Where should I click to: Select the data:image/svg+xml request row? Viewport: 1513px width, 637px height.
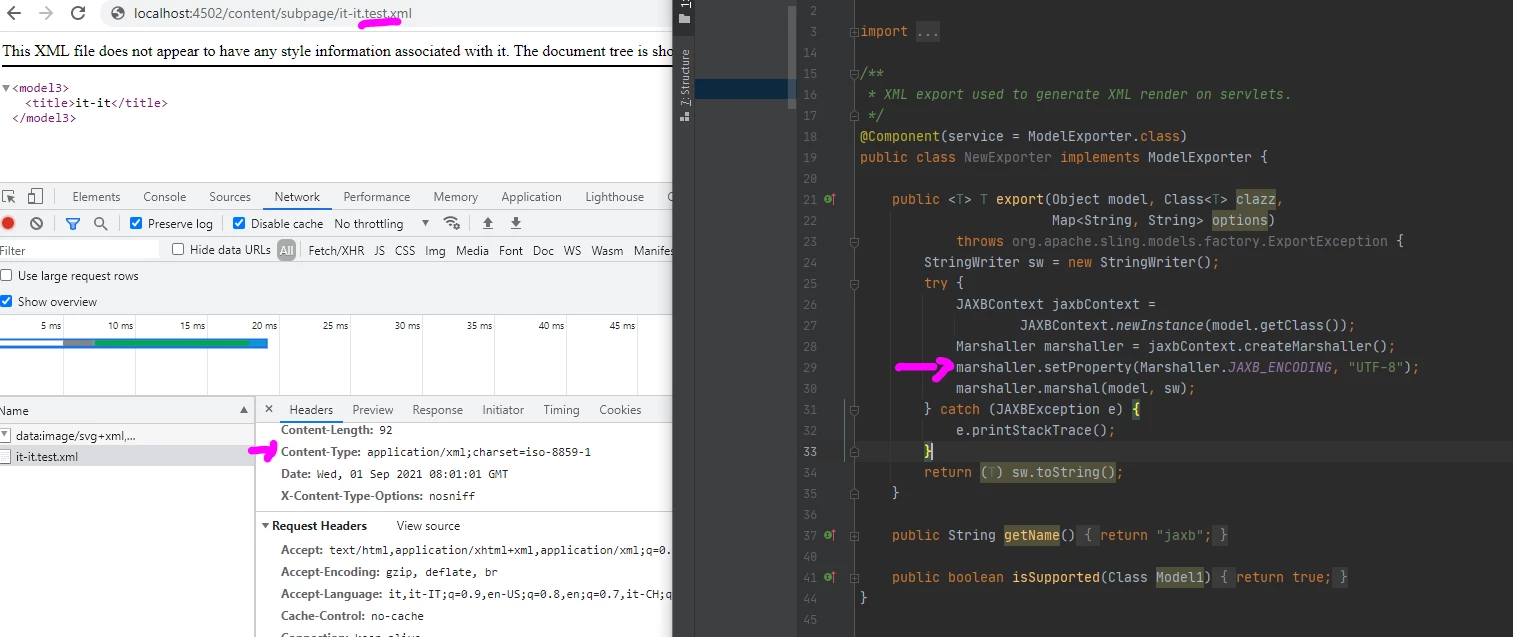127,436
